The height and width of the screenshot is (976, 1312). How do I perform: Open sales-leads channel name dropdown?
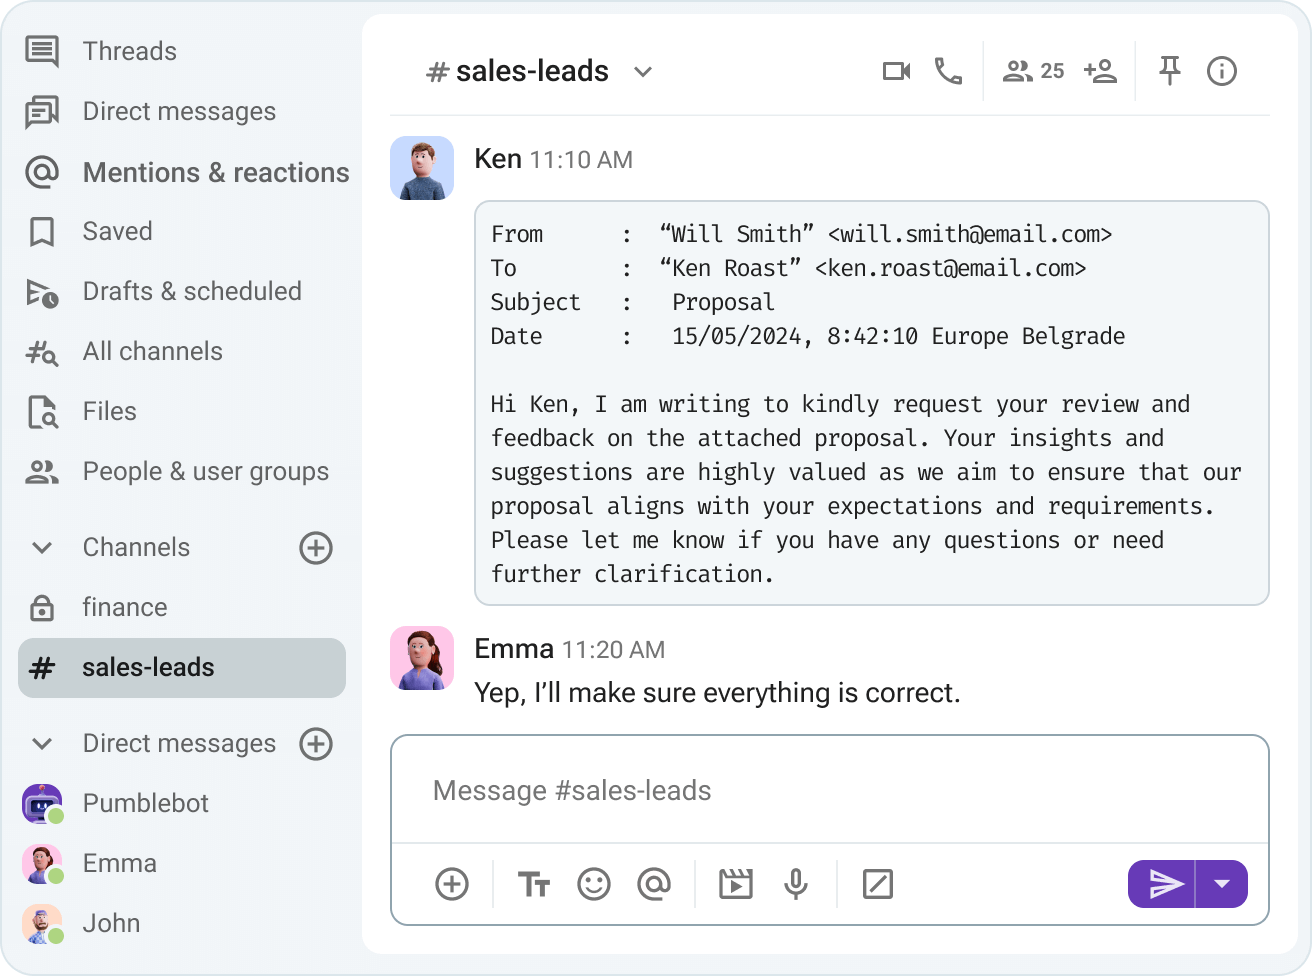coord(643,72)
